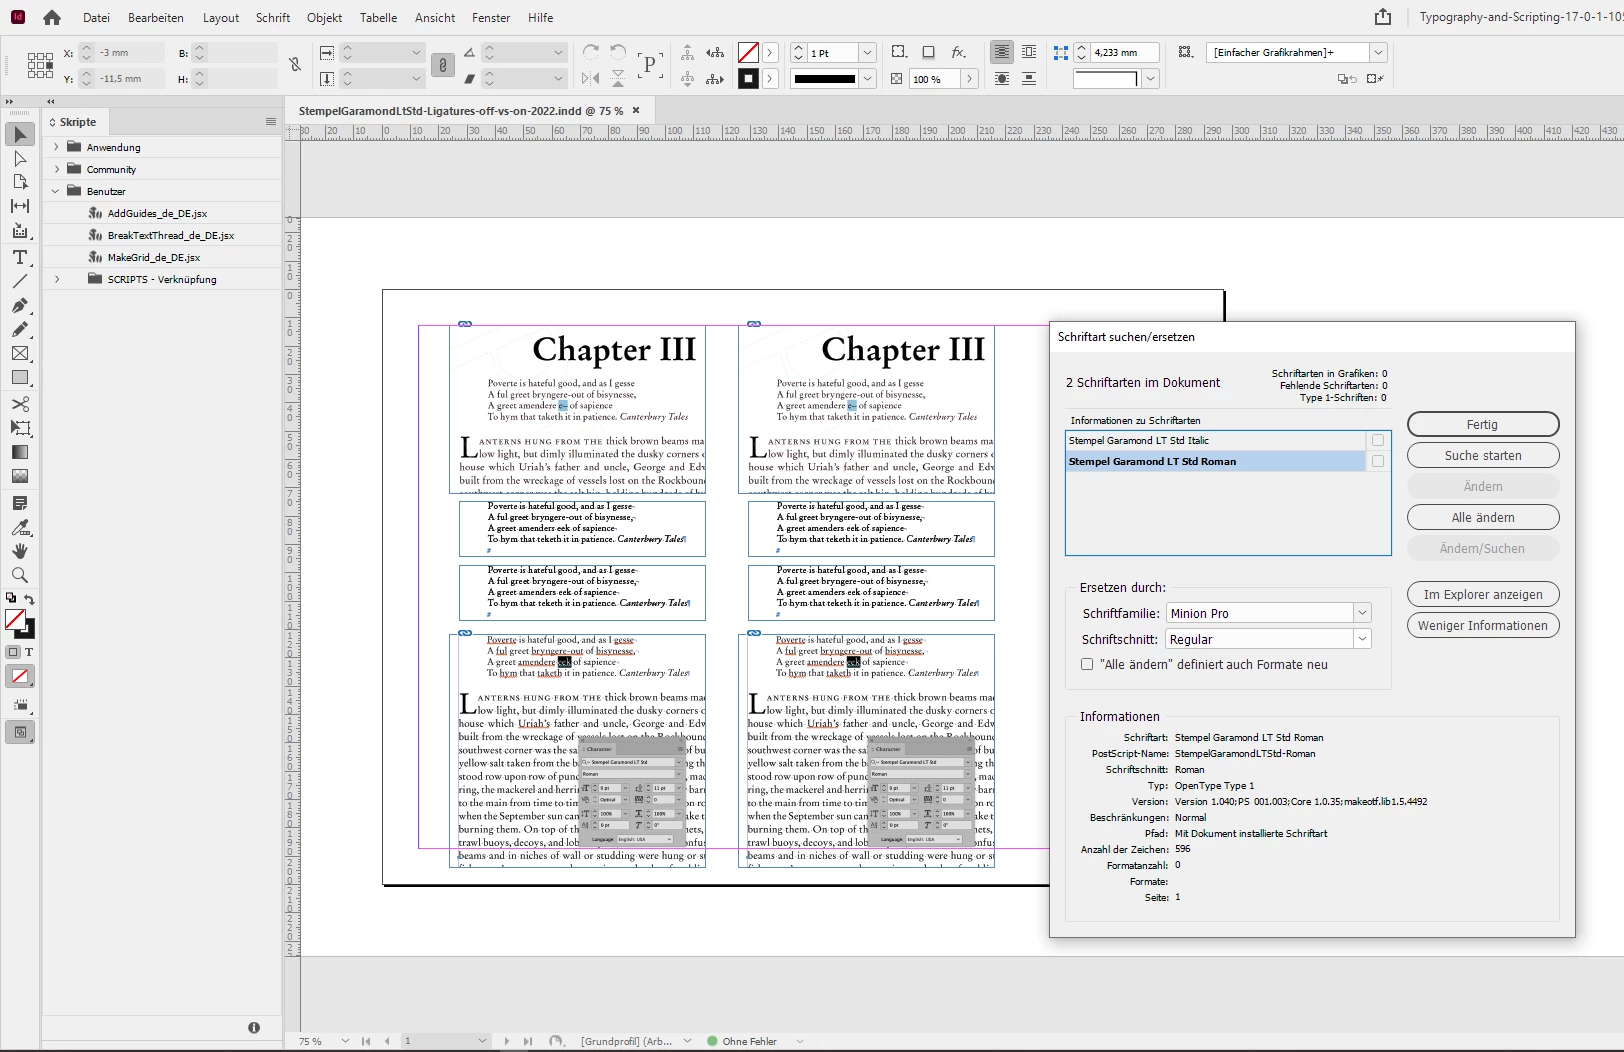Open the Tabelle menu
The width and height of the screenshot is (1624, 1052).
pyautogui.click(x=378, y=17)
